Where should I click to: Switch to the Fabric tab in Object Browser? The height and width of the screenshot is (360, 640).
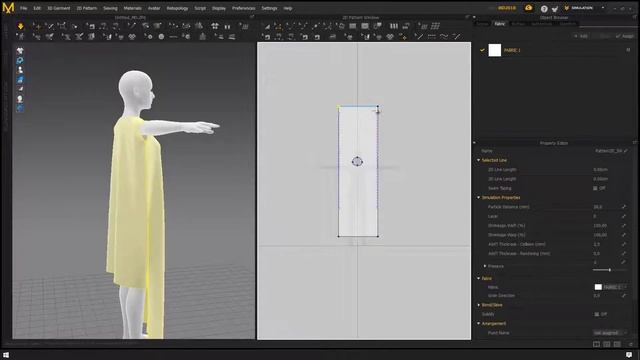coord(499,24)
